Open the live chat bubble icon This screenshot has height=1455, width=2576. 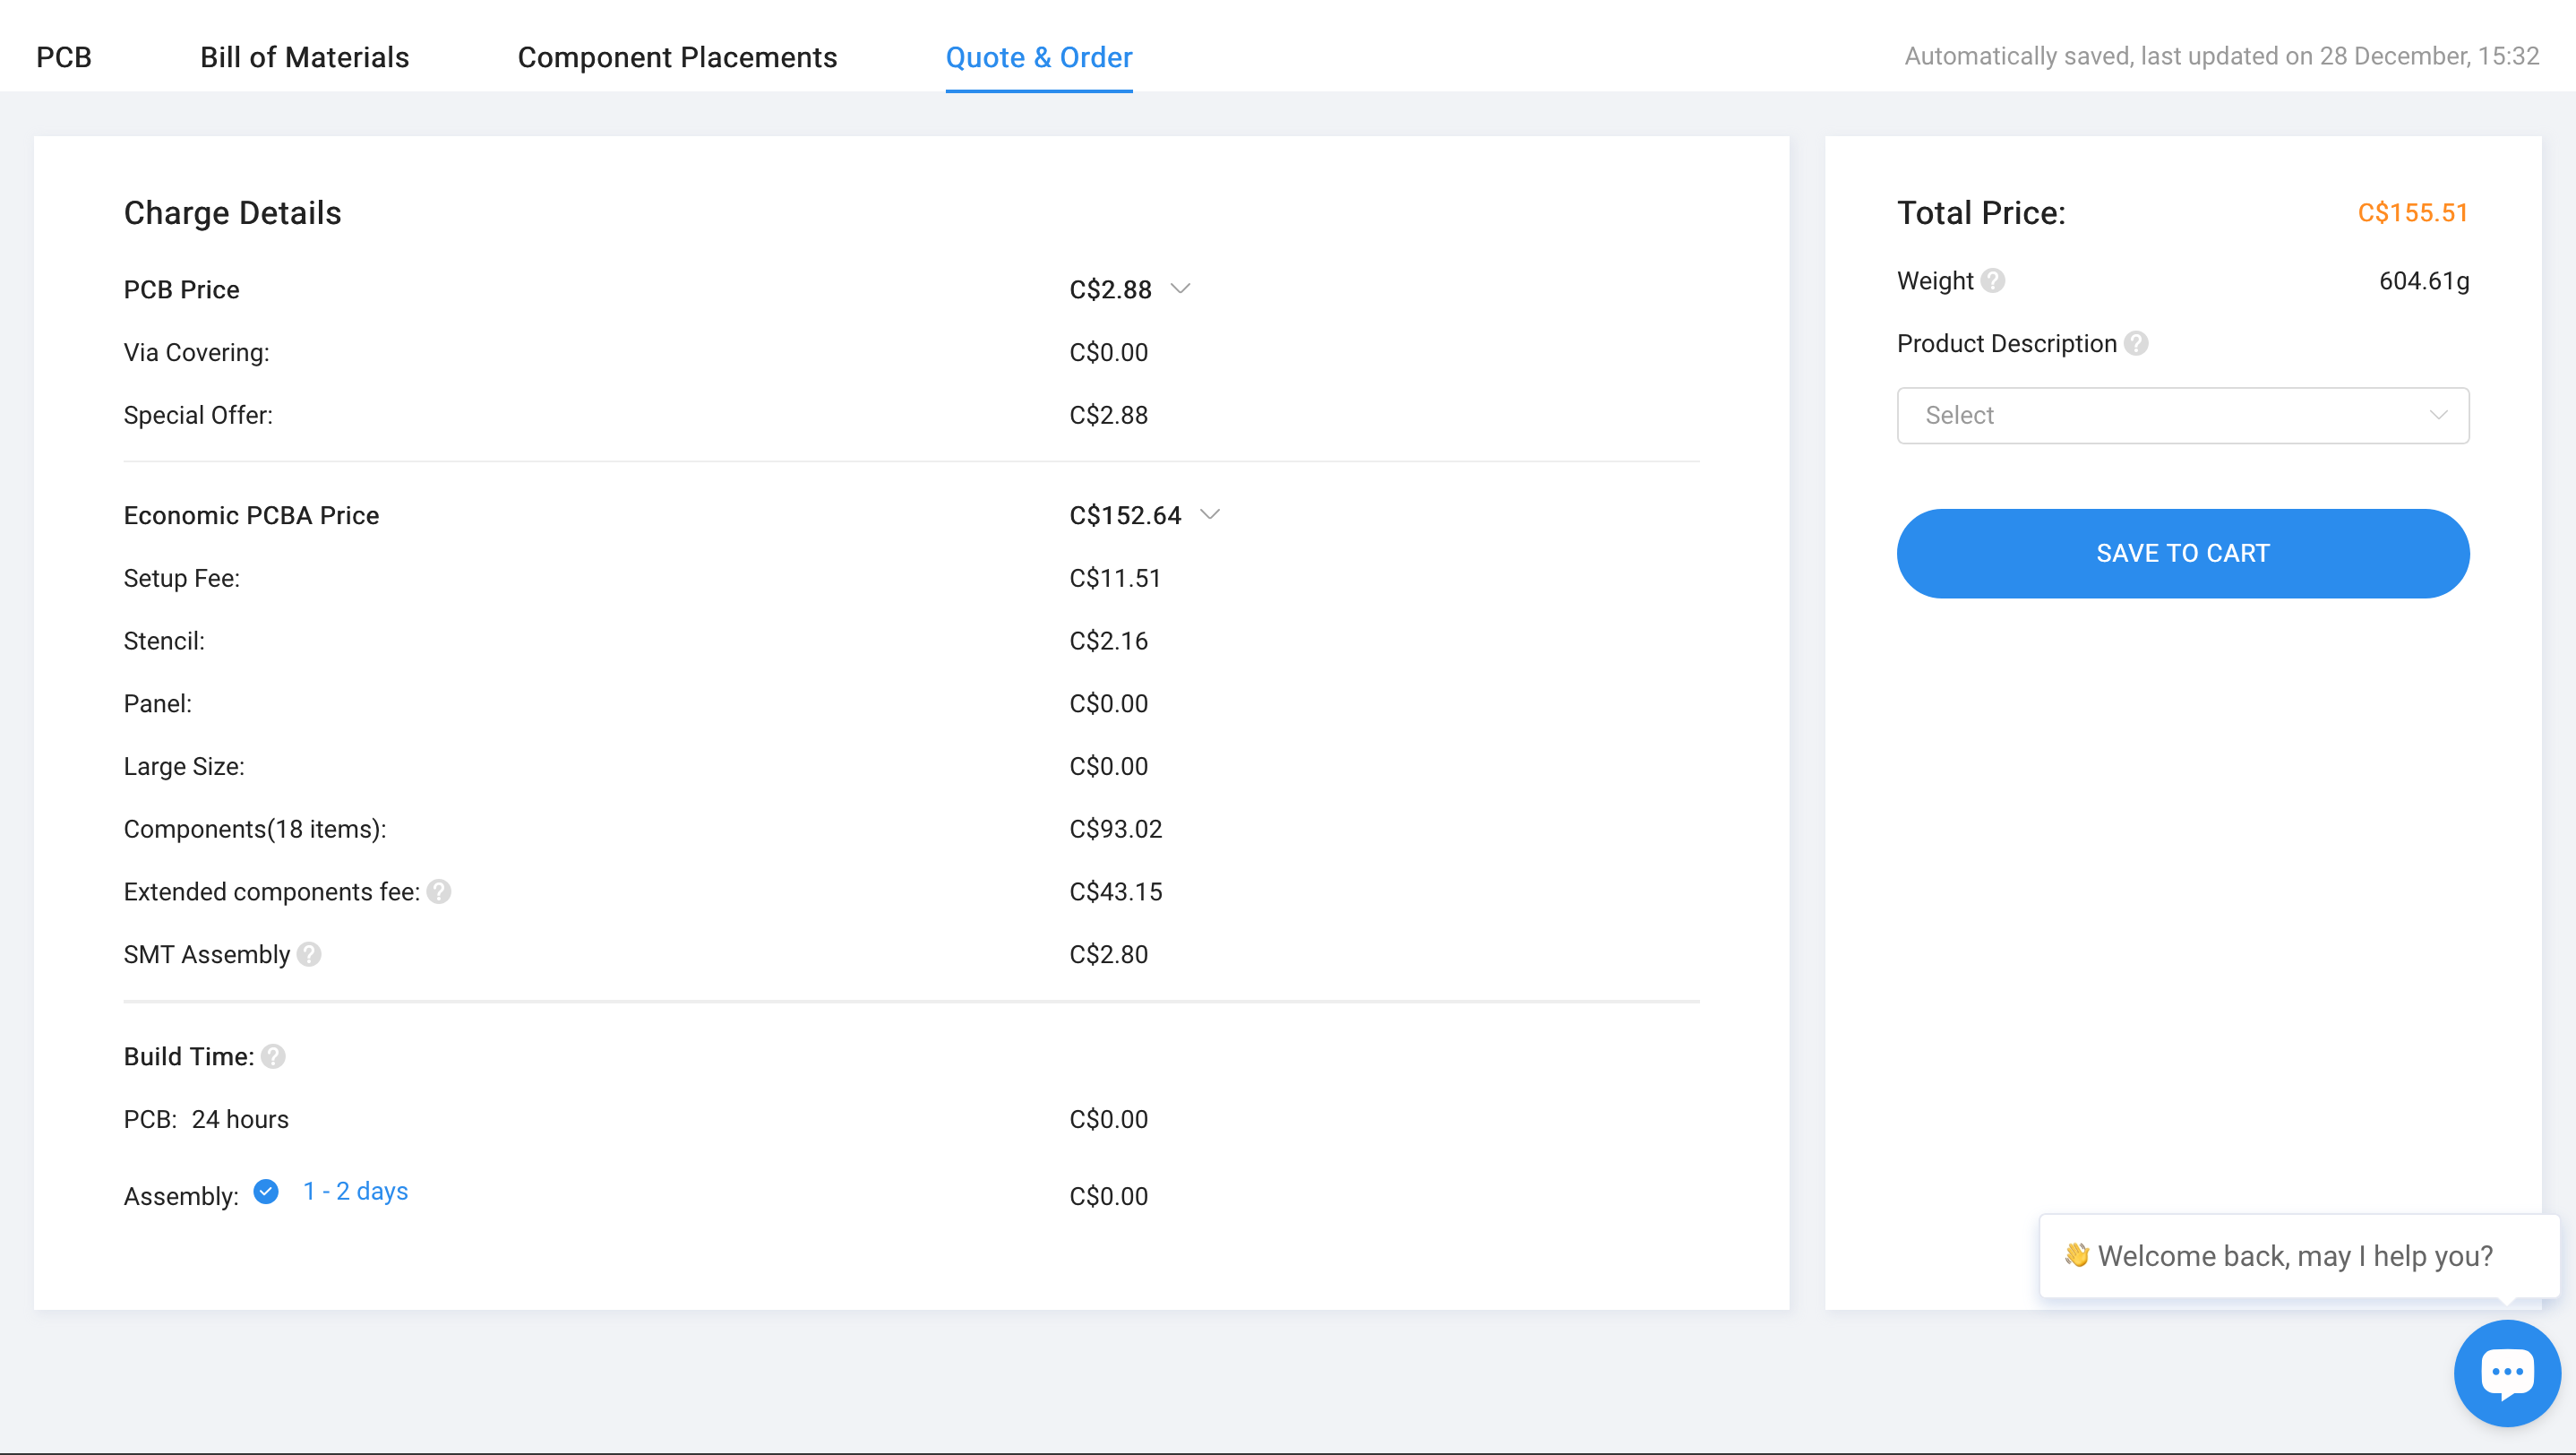[x=2506, y=1373]
